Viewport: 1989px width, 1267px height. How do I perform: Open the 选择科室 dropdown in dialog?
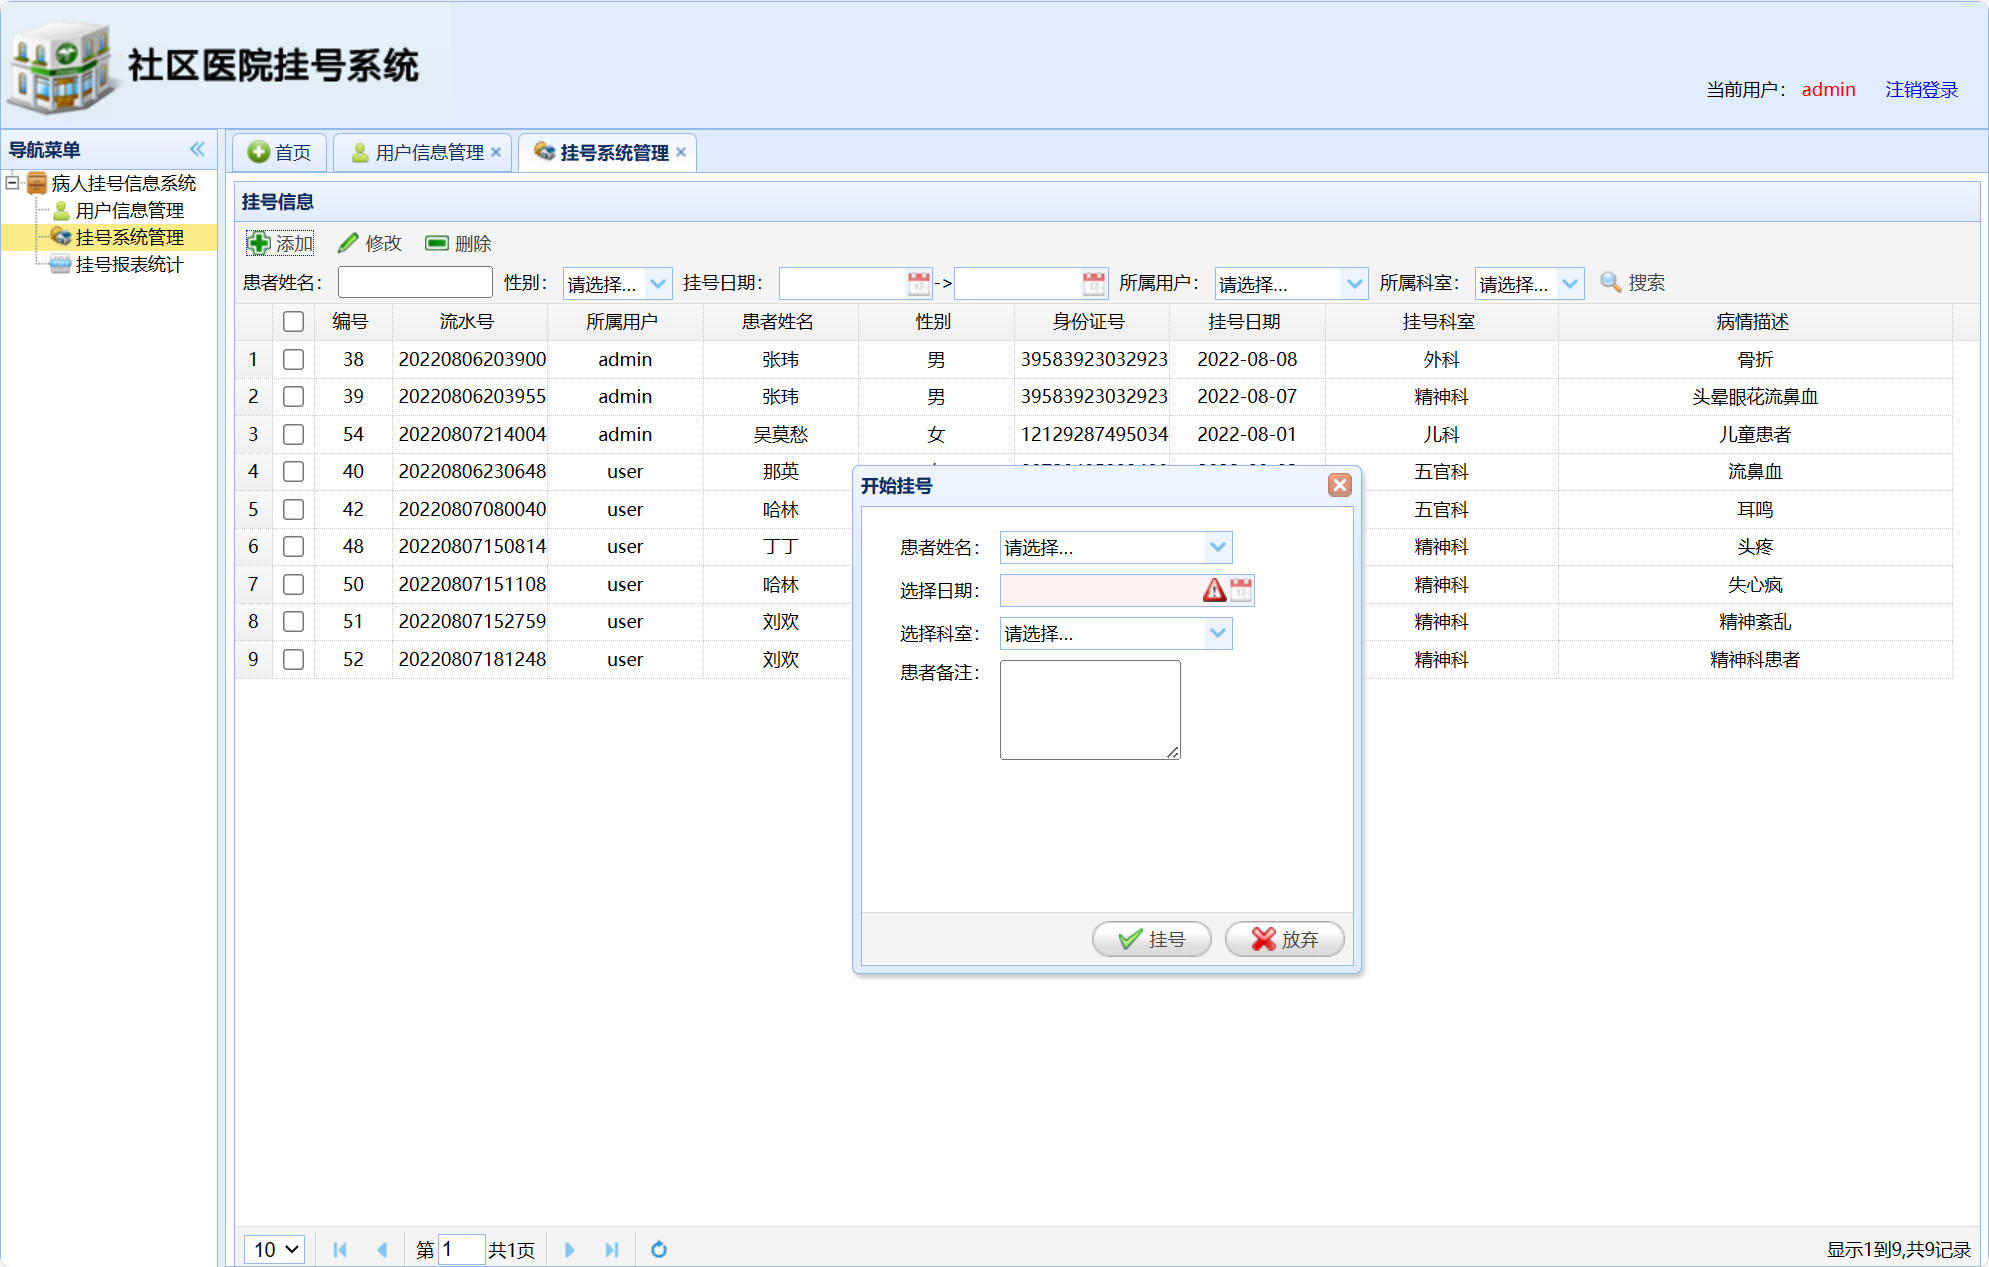[x=1217, y=633]
